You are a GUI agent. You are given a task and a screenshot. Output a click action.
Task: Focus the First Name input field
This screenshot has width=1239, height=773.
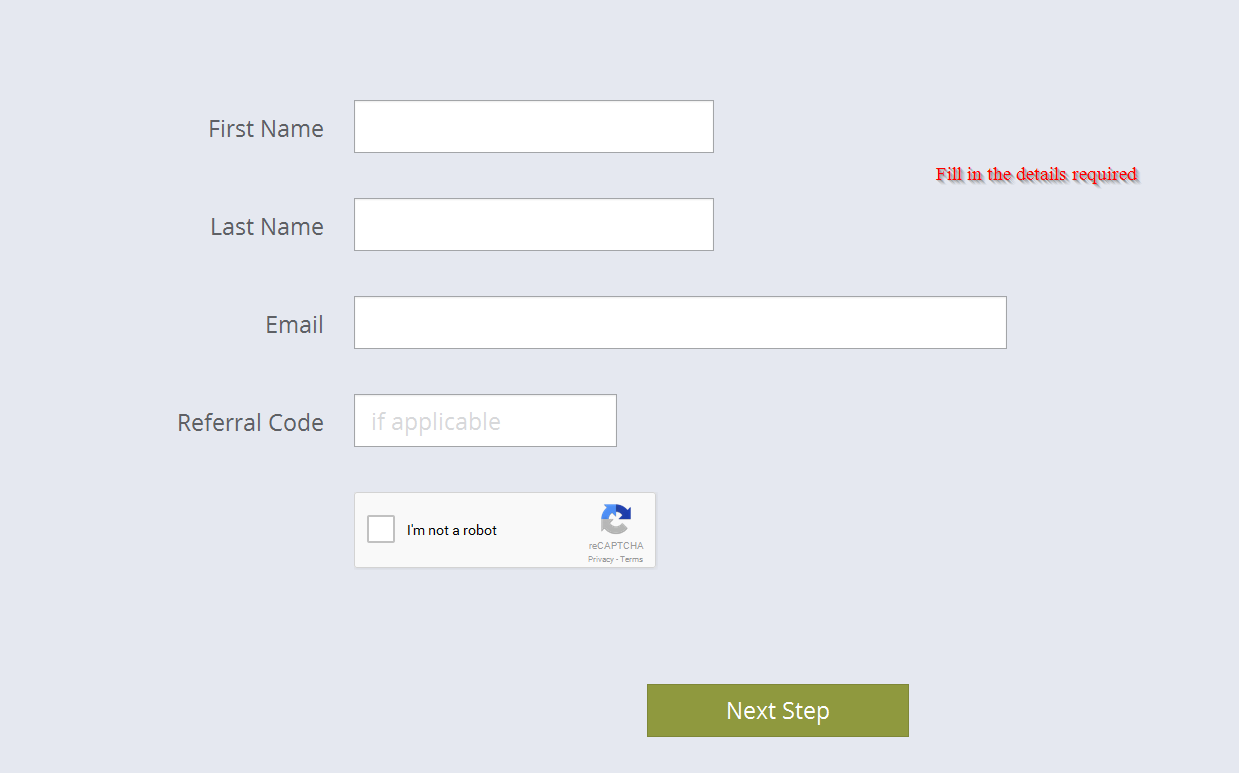click(533, 127)
